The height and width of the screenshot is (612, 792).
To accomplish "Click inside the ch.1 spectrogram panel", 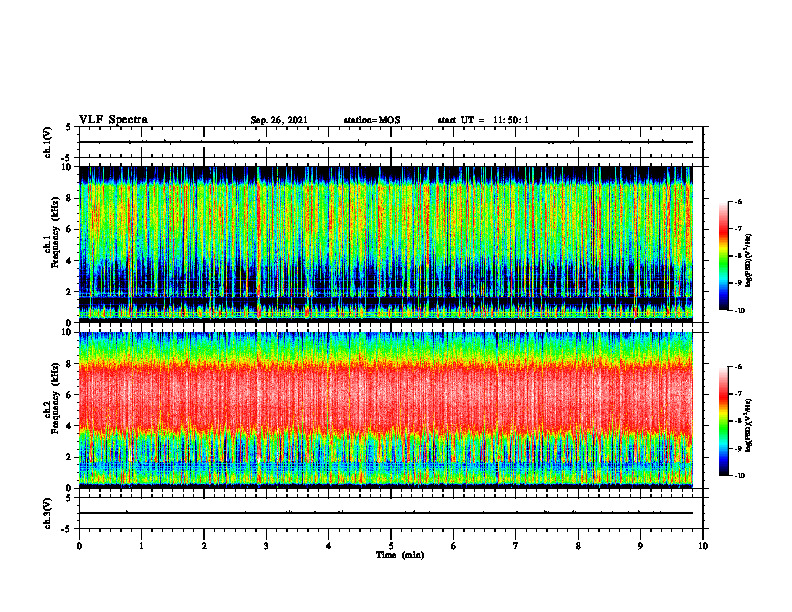I will [x=386, y=244].
